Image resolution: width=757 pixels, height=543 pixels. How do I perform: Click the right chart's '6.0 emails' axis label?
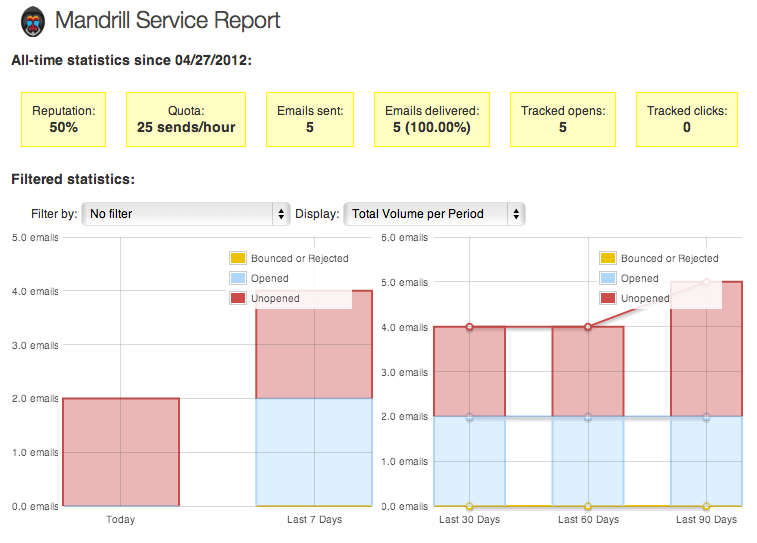(405, 237)
